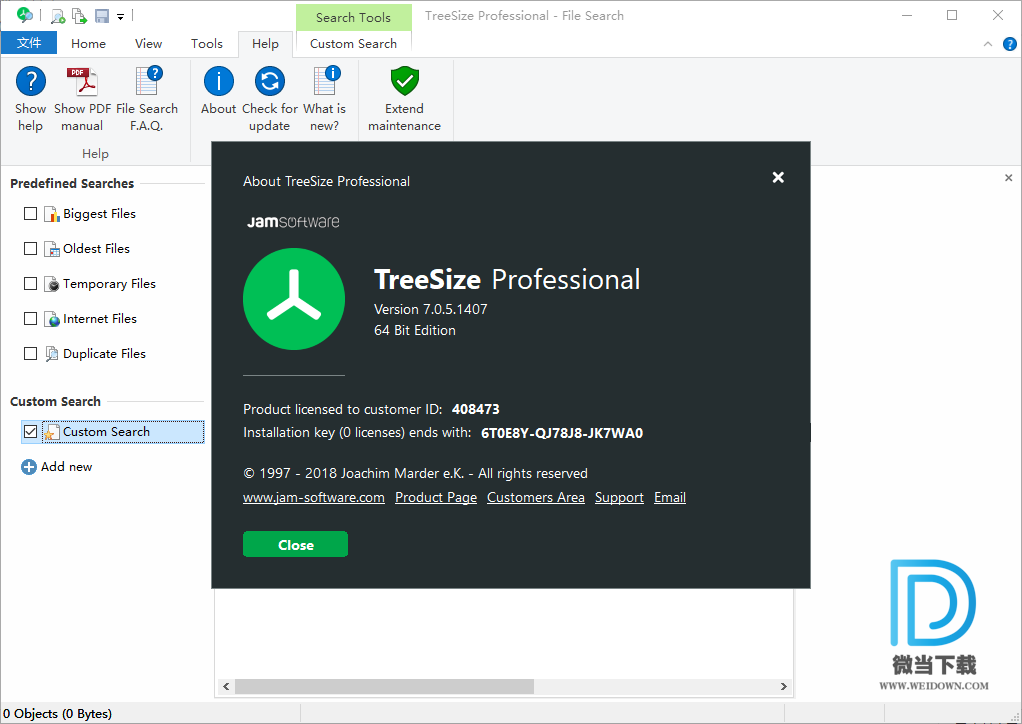Click the Search Tools contextual tab
The height and width of the screenshot is (724, 1022).
353,18
